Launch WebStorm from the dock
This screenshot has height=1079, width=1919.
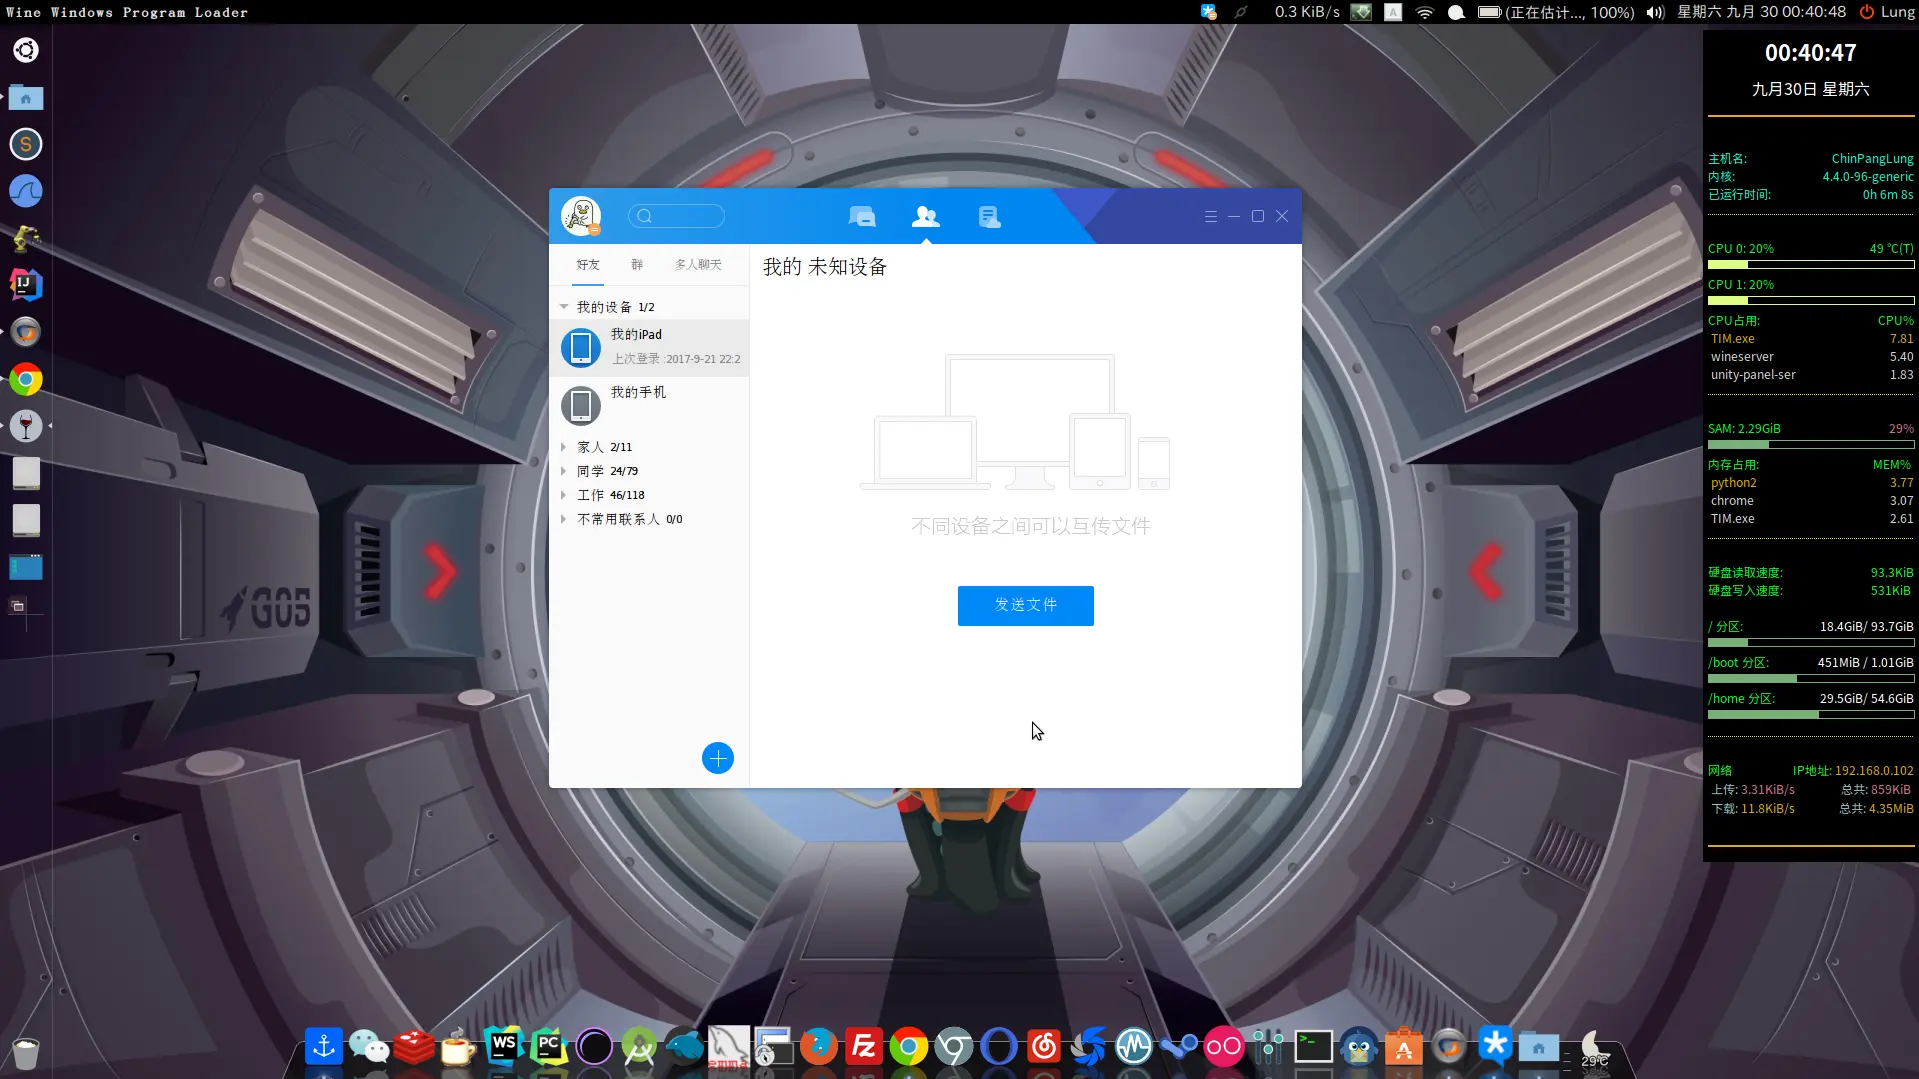[504, 1046]
